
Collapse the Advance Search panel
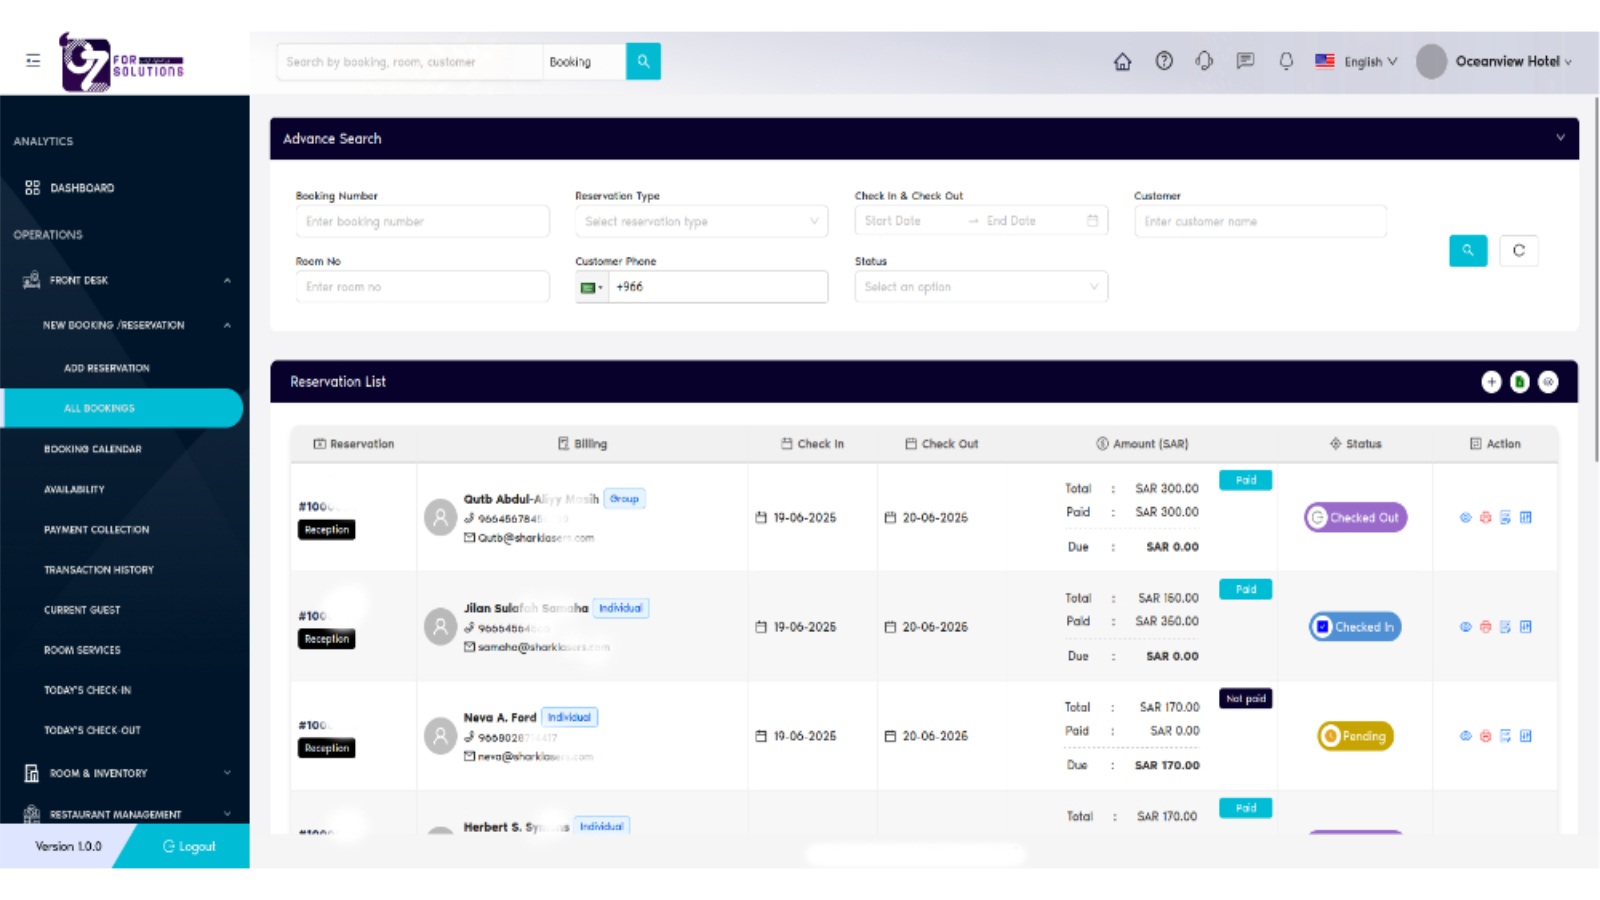coord(1562,138)
